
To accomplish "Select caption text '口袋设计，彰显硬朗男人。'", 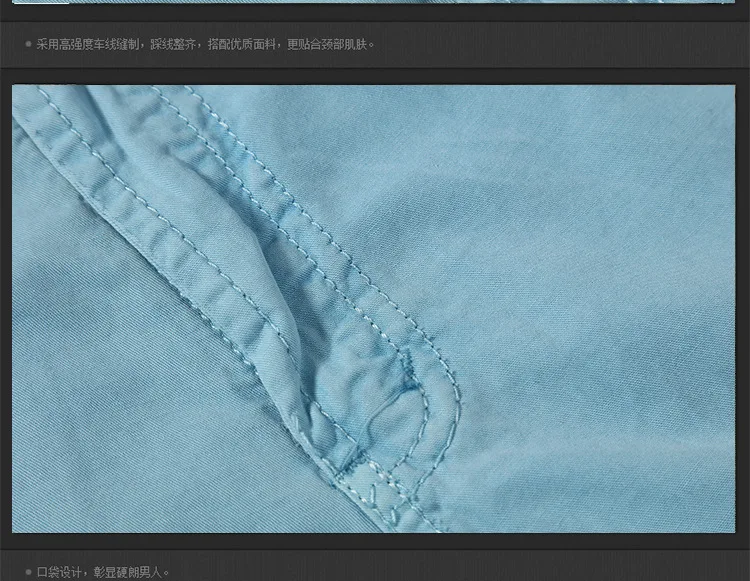I will coord(103,572).
